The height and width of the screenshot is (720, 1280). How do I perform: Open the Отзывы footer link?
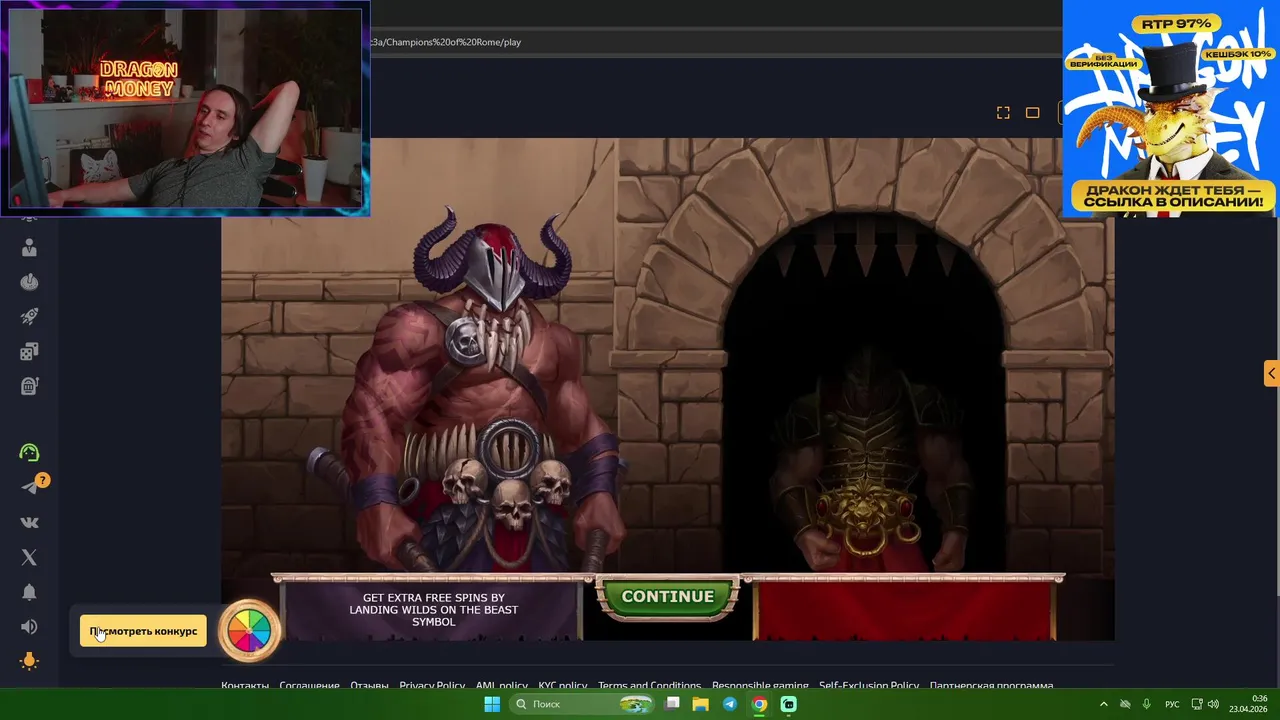click(x=369, y=686)
